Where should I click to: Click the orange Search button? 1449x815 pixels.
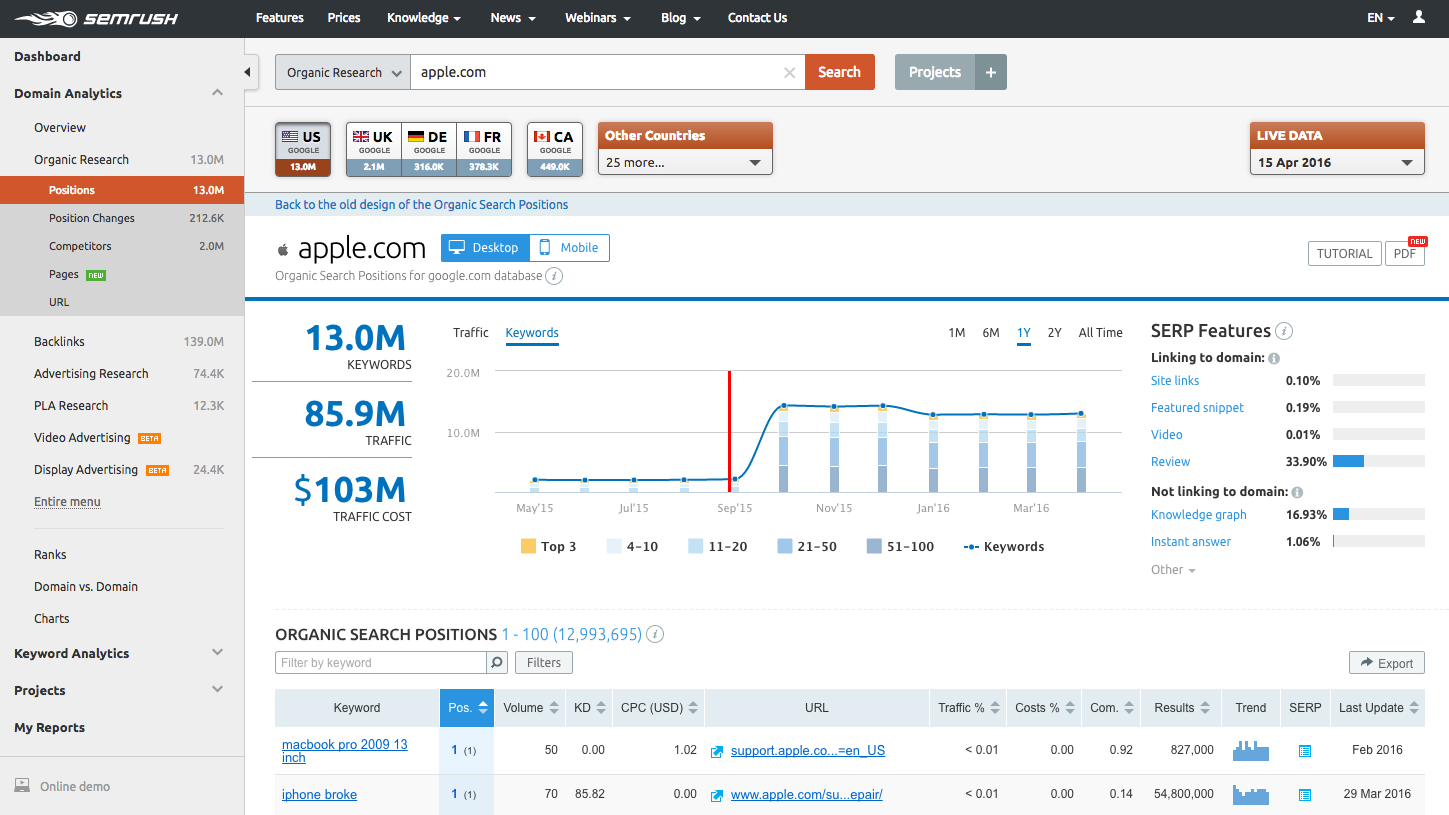coord(839,72)
